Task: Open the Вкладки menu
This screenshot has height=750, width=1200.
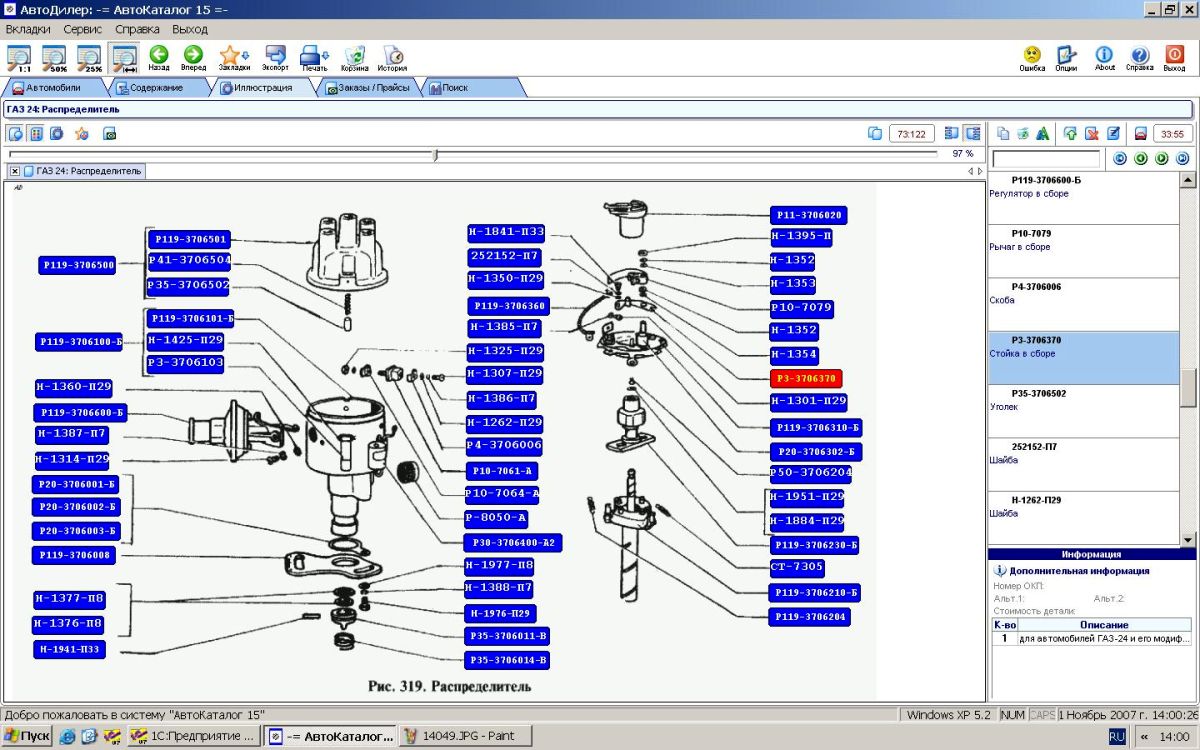Action: tap(28, 30)
